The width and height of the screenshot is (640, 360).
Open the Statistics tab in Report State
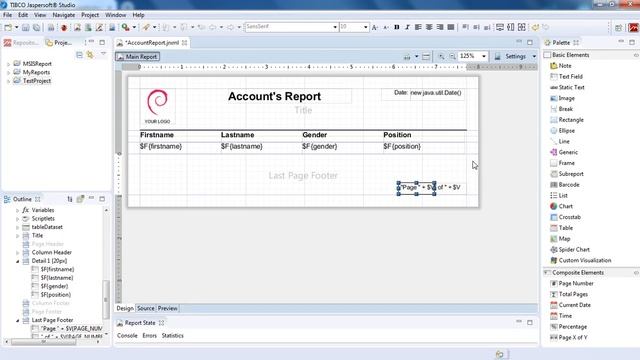coord(172,336)
